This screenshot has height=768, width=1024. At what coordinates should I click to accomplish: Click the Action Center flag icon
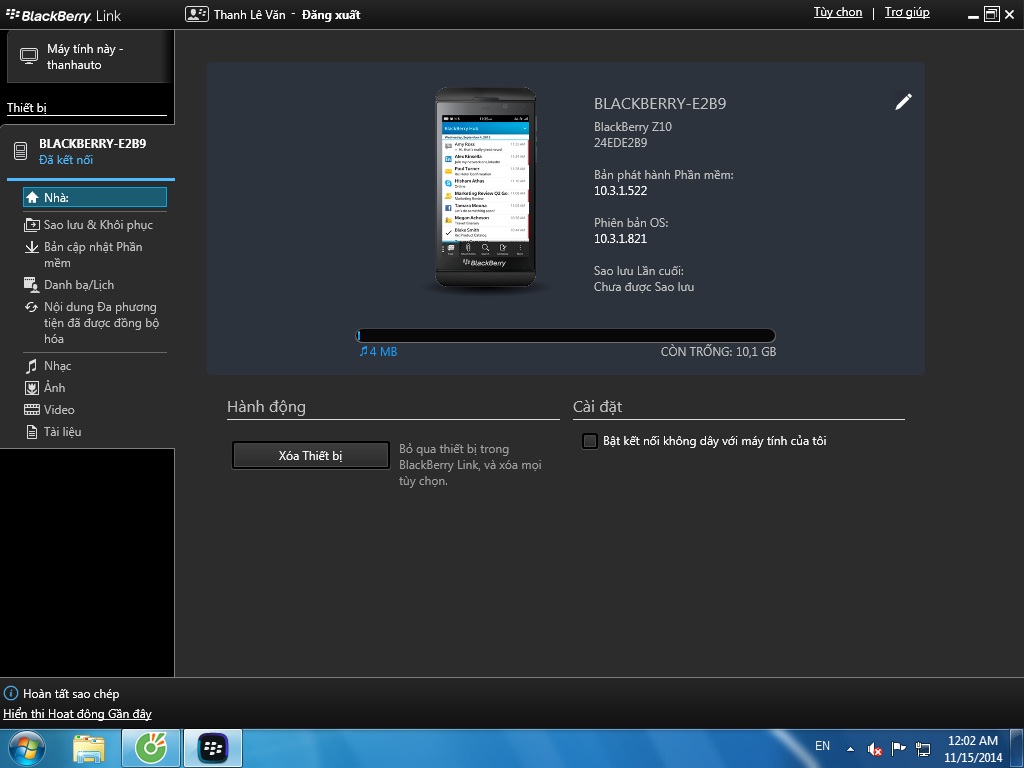899,748
